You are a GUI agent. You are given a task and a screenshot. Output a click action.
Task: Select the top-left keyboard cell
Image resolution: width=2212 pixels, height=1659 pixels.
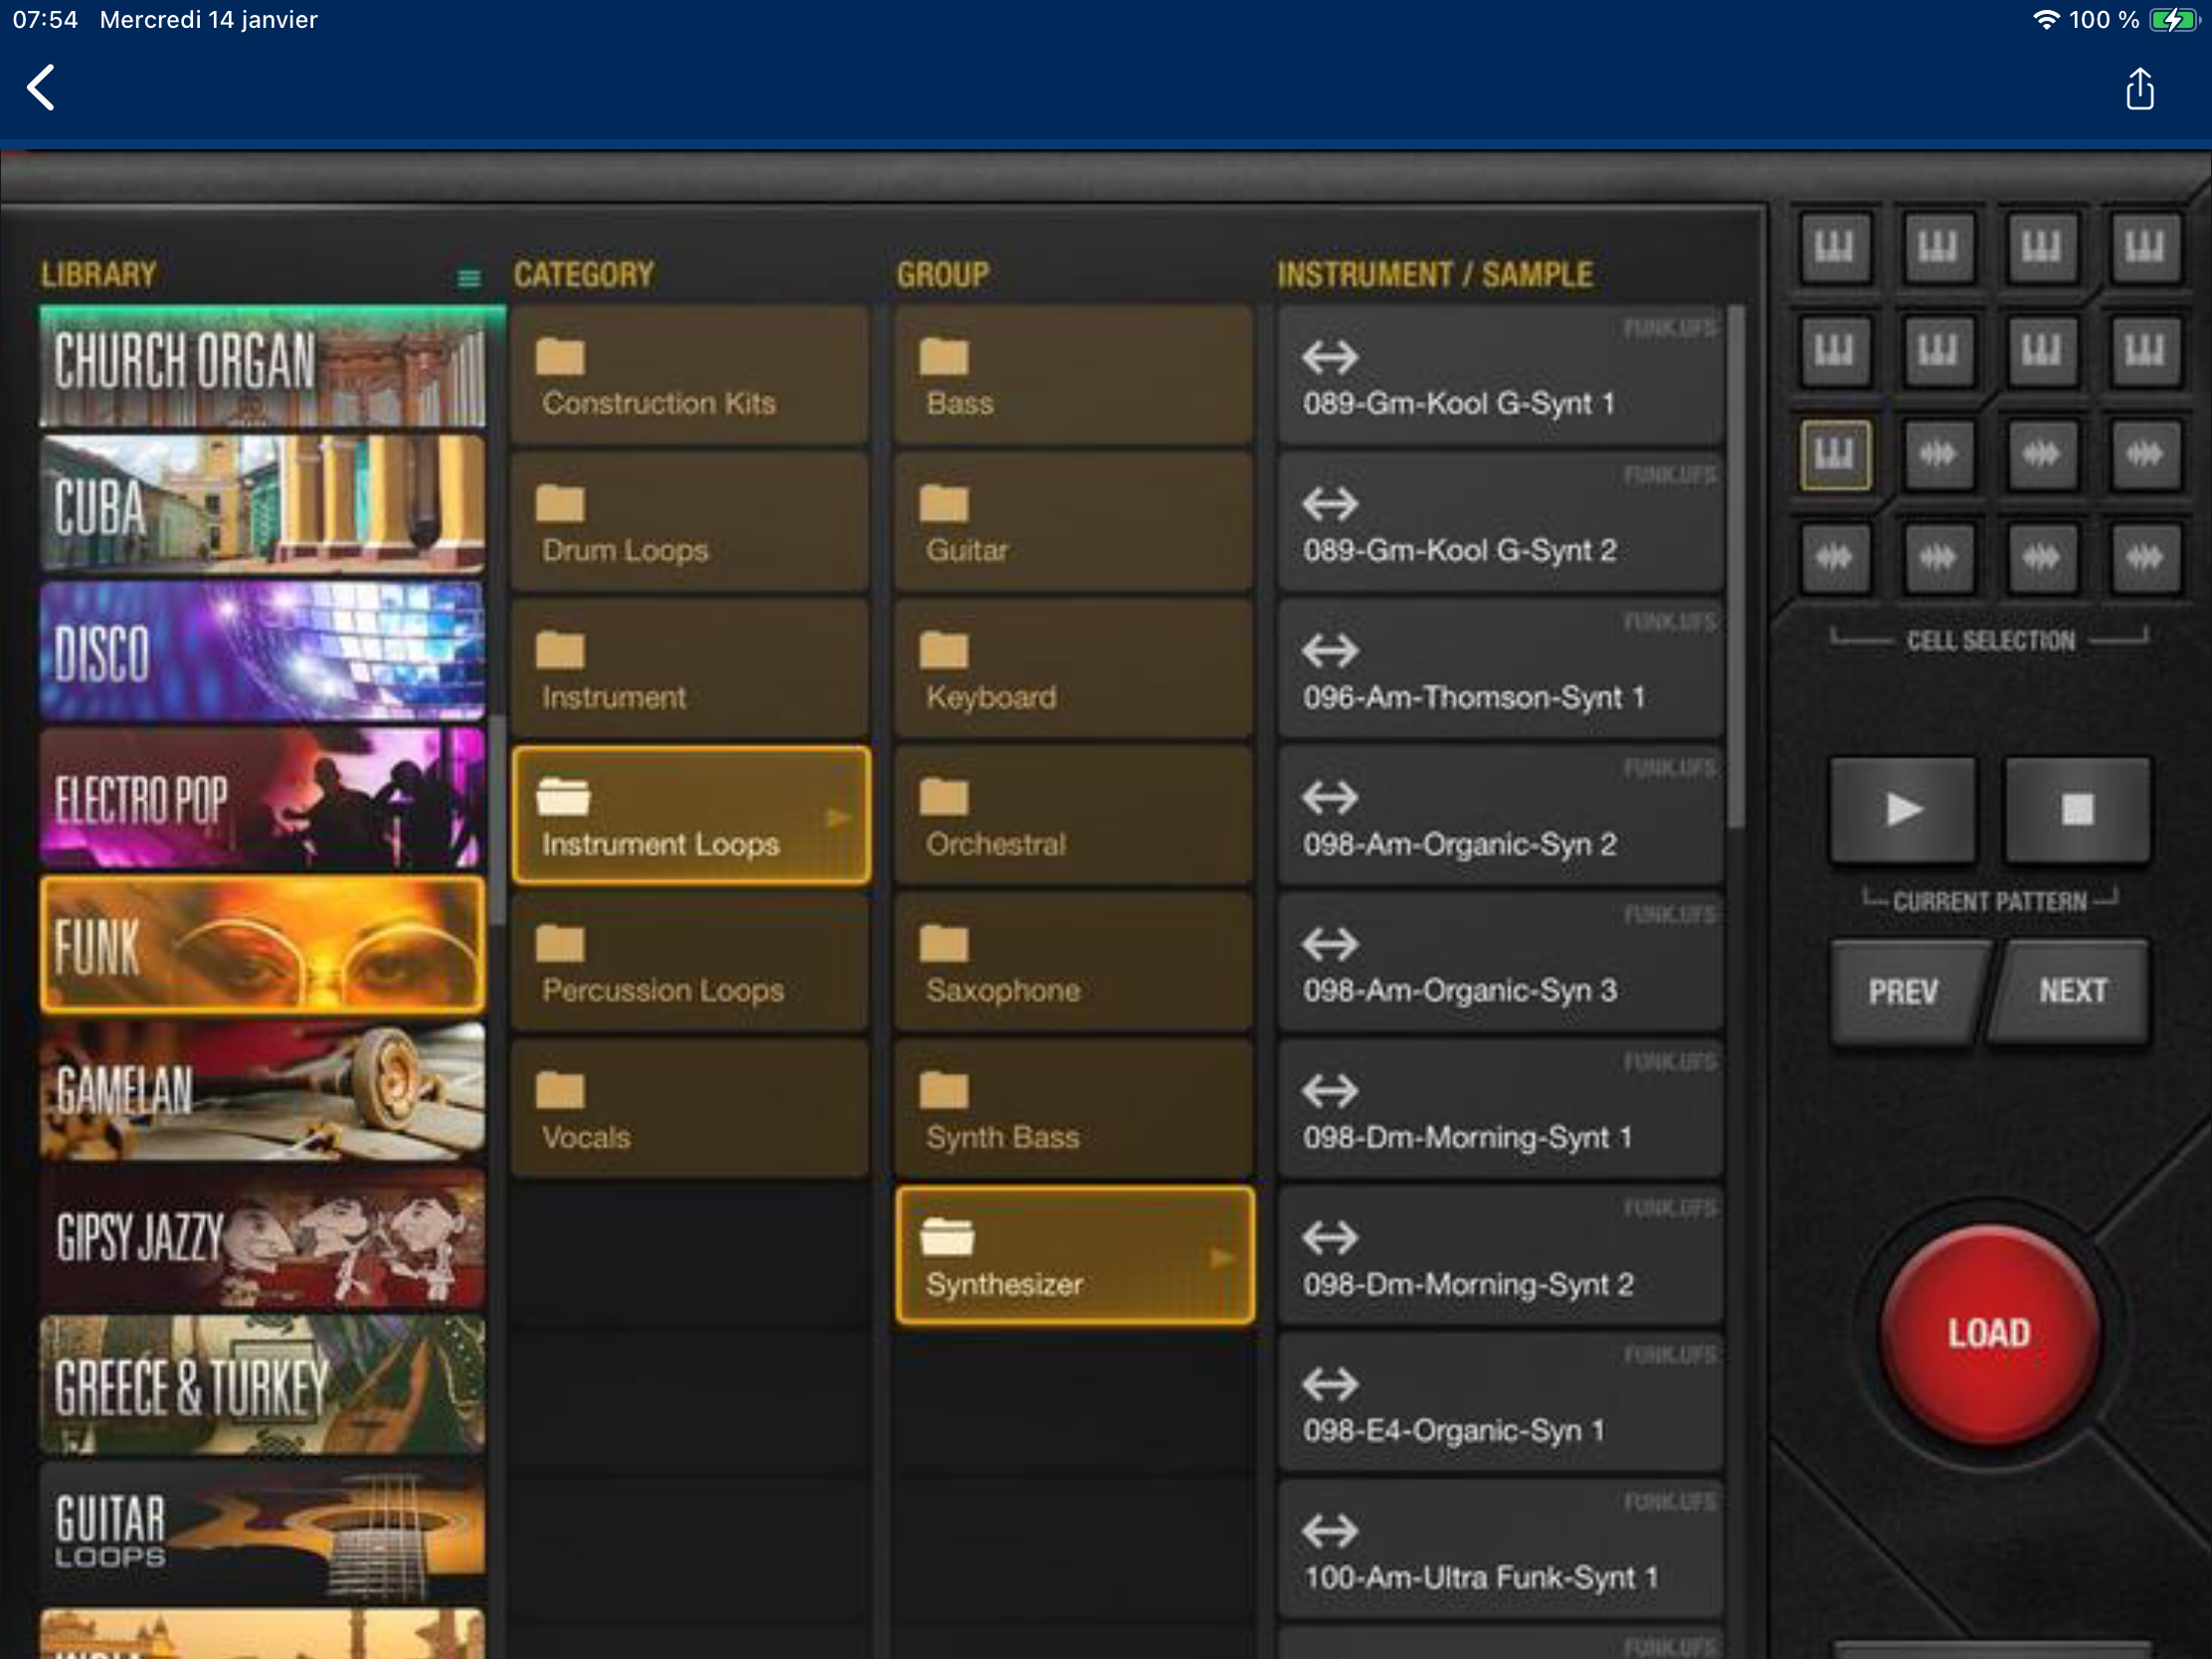1834,246
